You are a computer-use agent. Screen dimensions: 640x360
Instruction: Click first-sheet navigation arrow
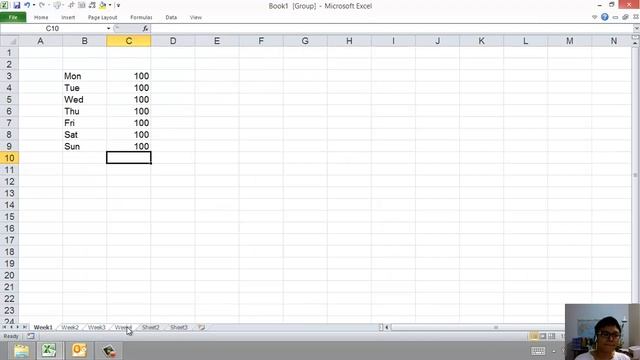(x=4, y=327)
